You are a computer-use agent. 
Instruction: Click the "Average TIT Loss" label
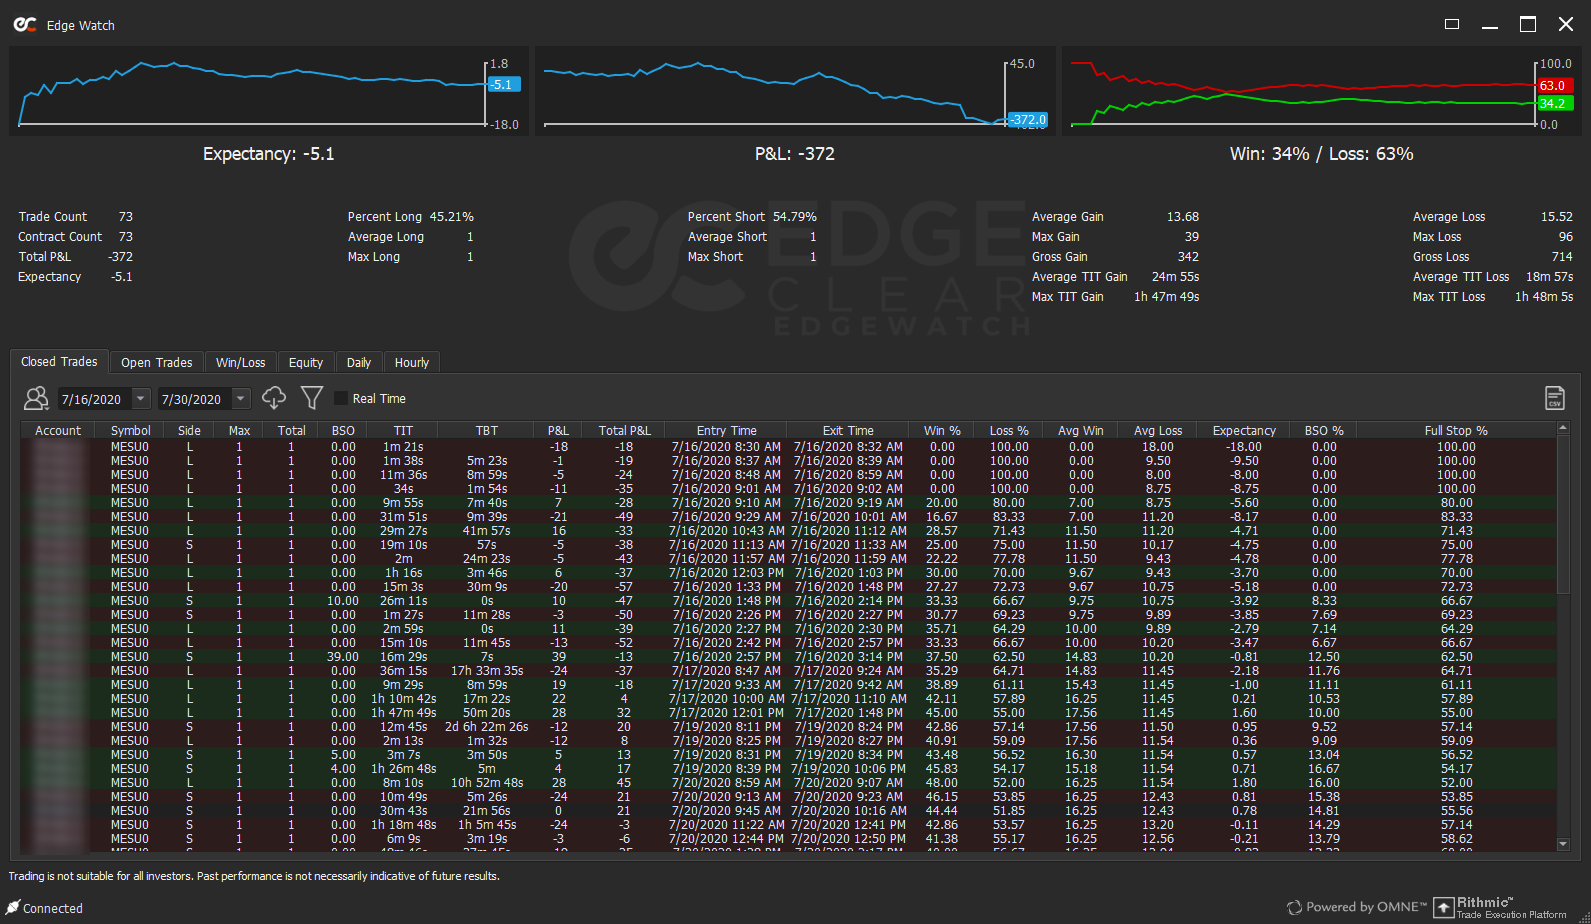[1461, 277]
